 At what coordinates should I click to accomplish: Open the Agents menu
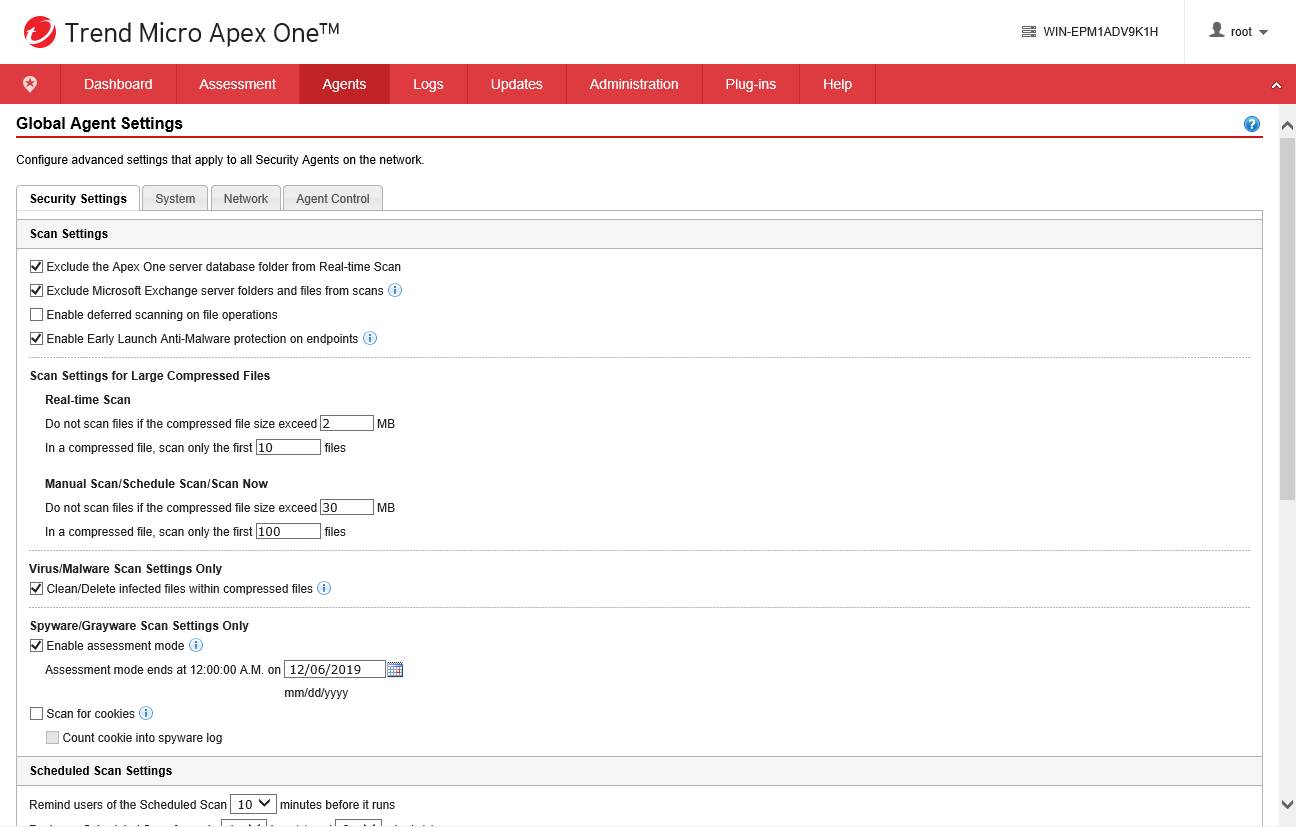coord(344,84)
